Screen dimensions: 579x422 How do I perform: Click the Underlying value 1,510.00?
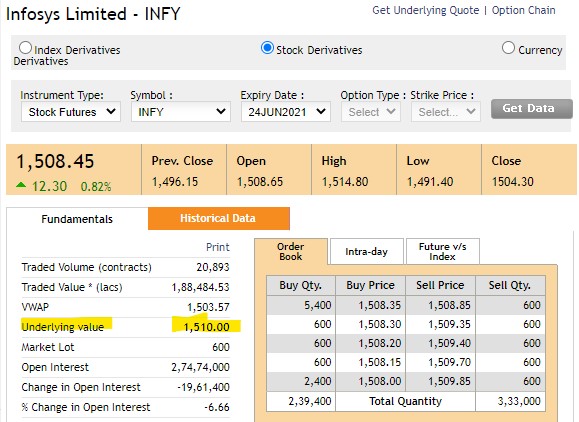click(206, 327)
